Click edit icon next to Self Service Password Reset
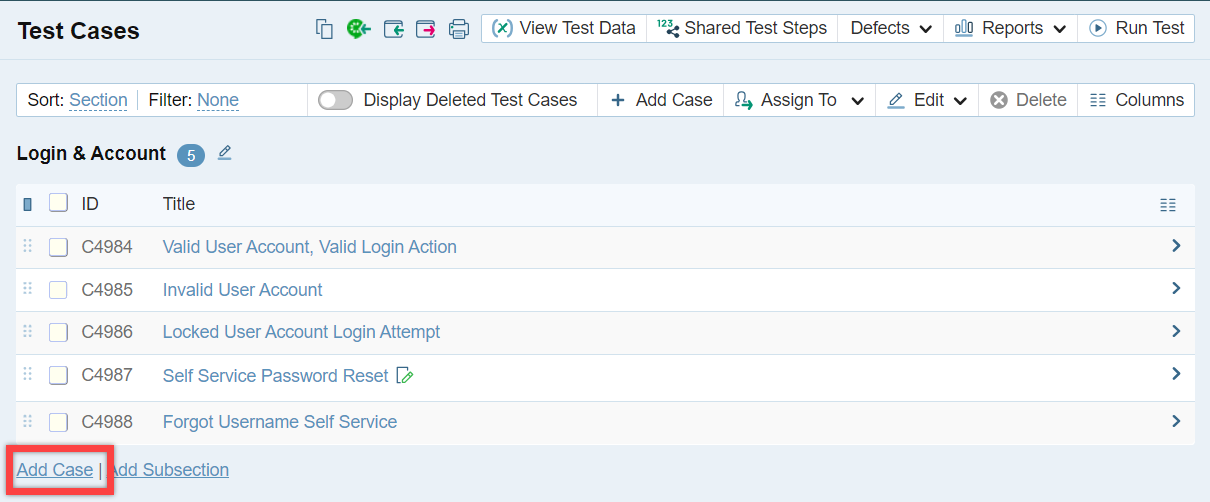This screenshot has width=1210, height=502. point(405,376)
